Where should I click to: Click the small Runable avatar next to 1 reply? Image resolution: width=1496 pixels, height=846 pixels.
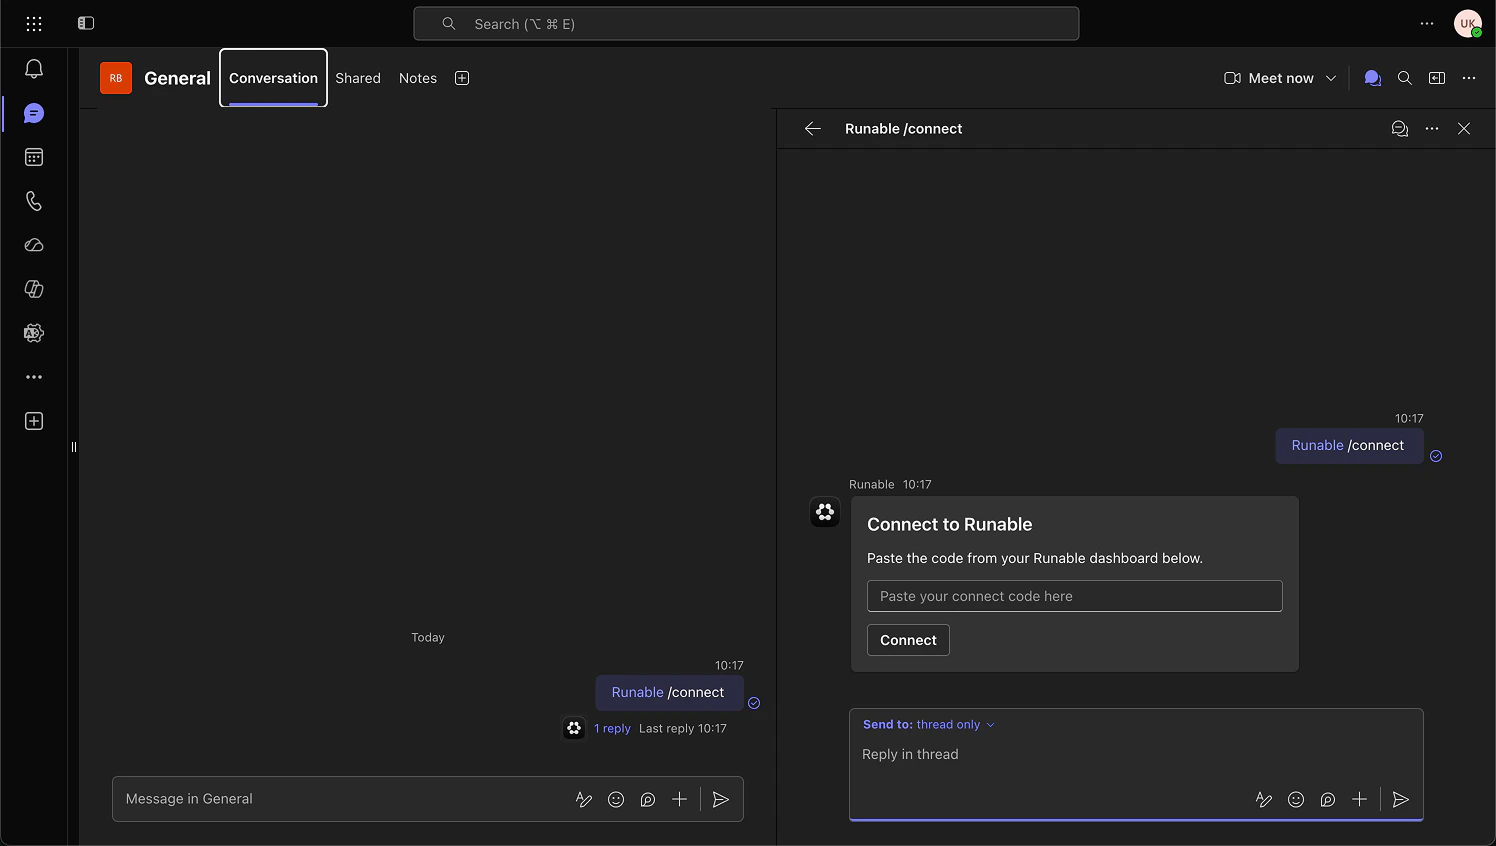(574, 728)
